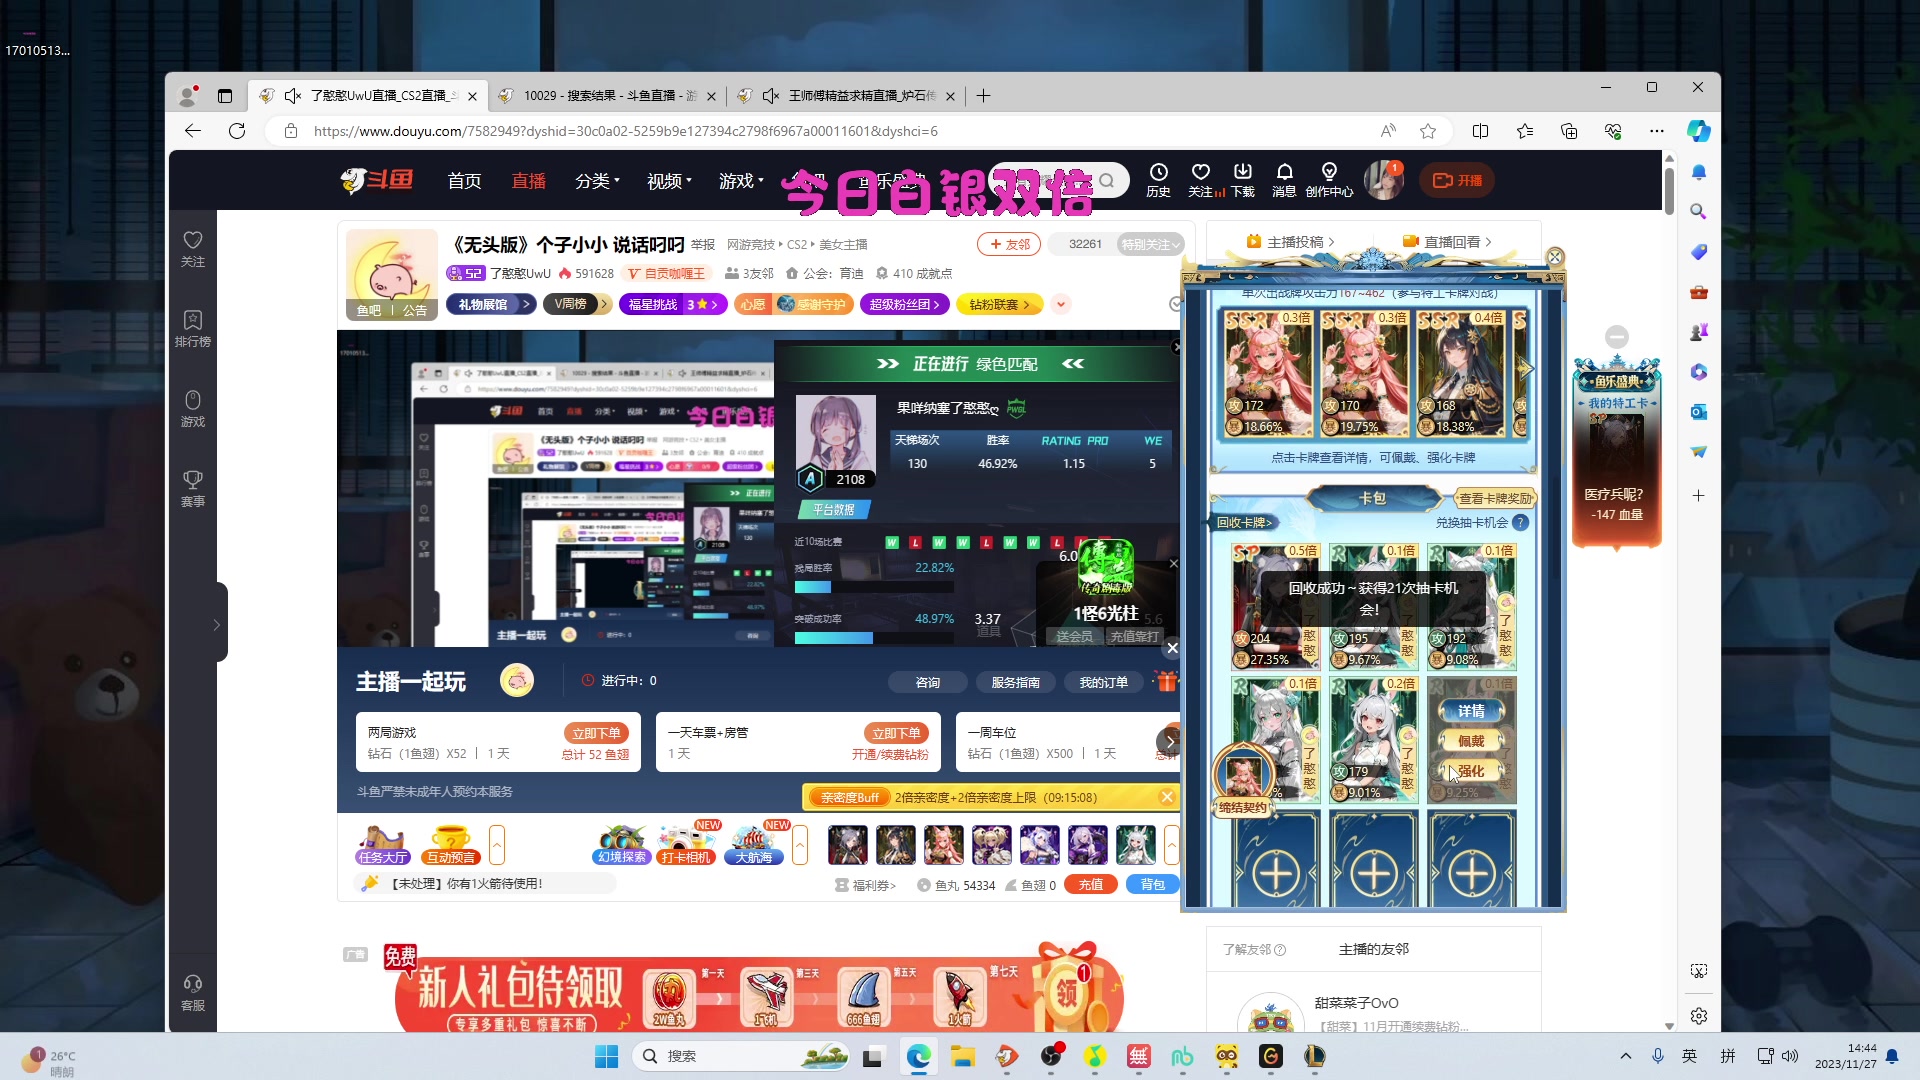Open the 大航海 ship icon
Image resolution: width=1920 pixels, height=1080 pixels.
coord(754,845)
